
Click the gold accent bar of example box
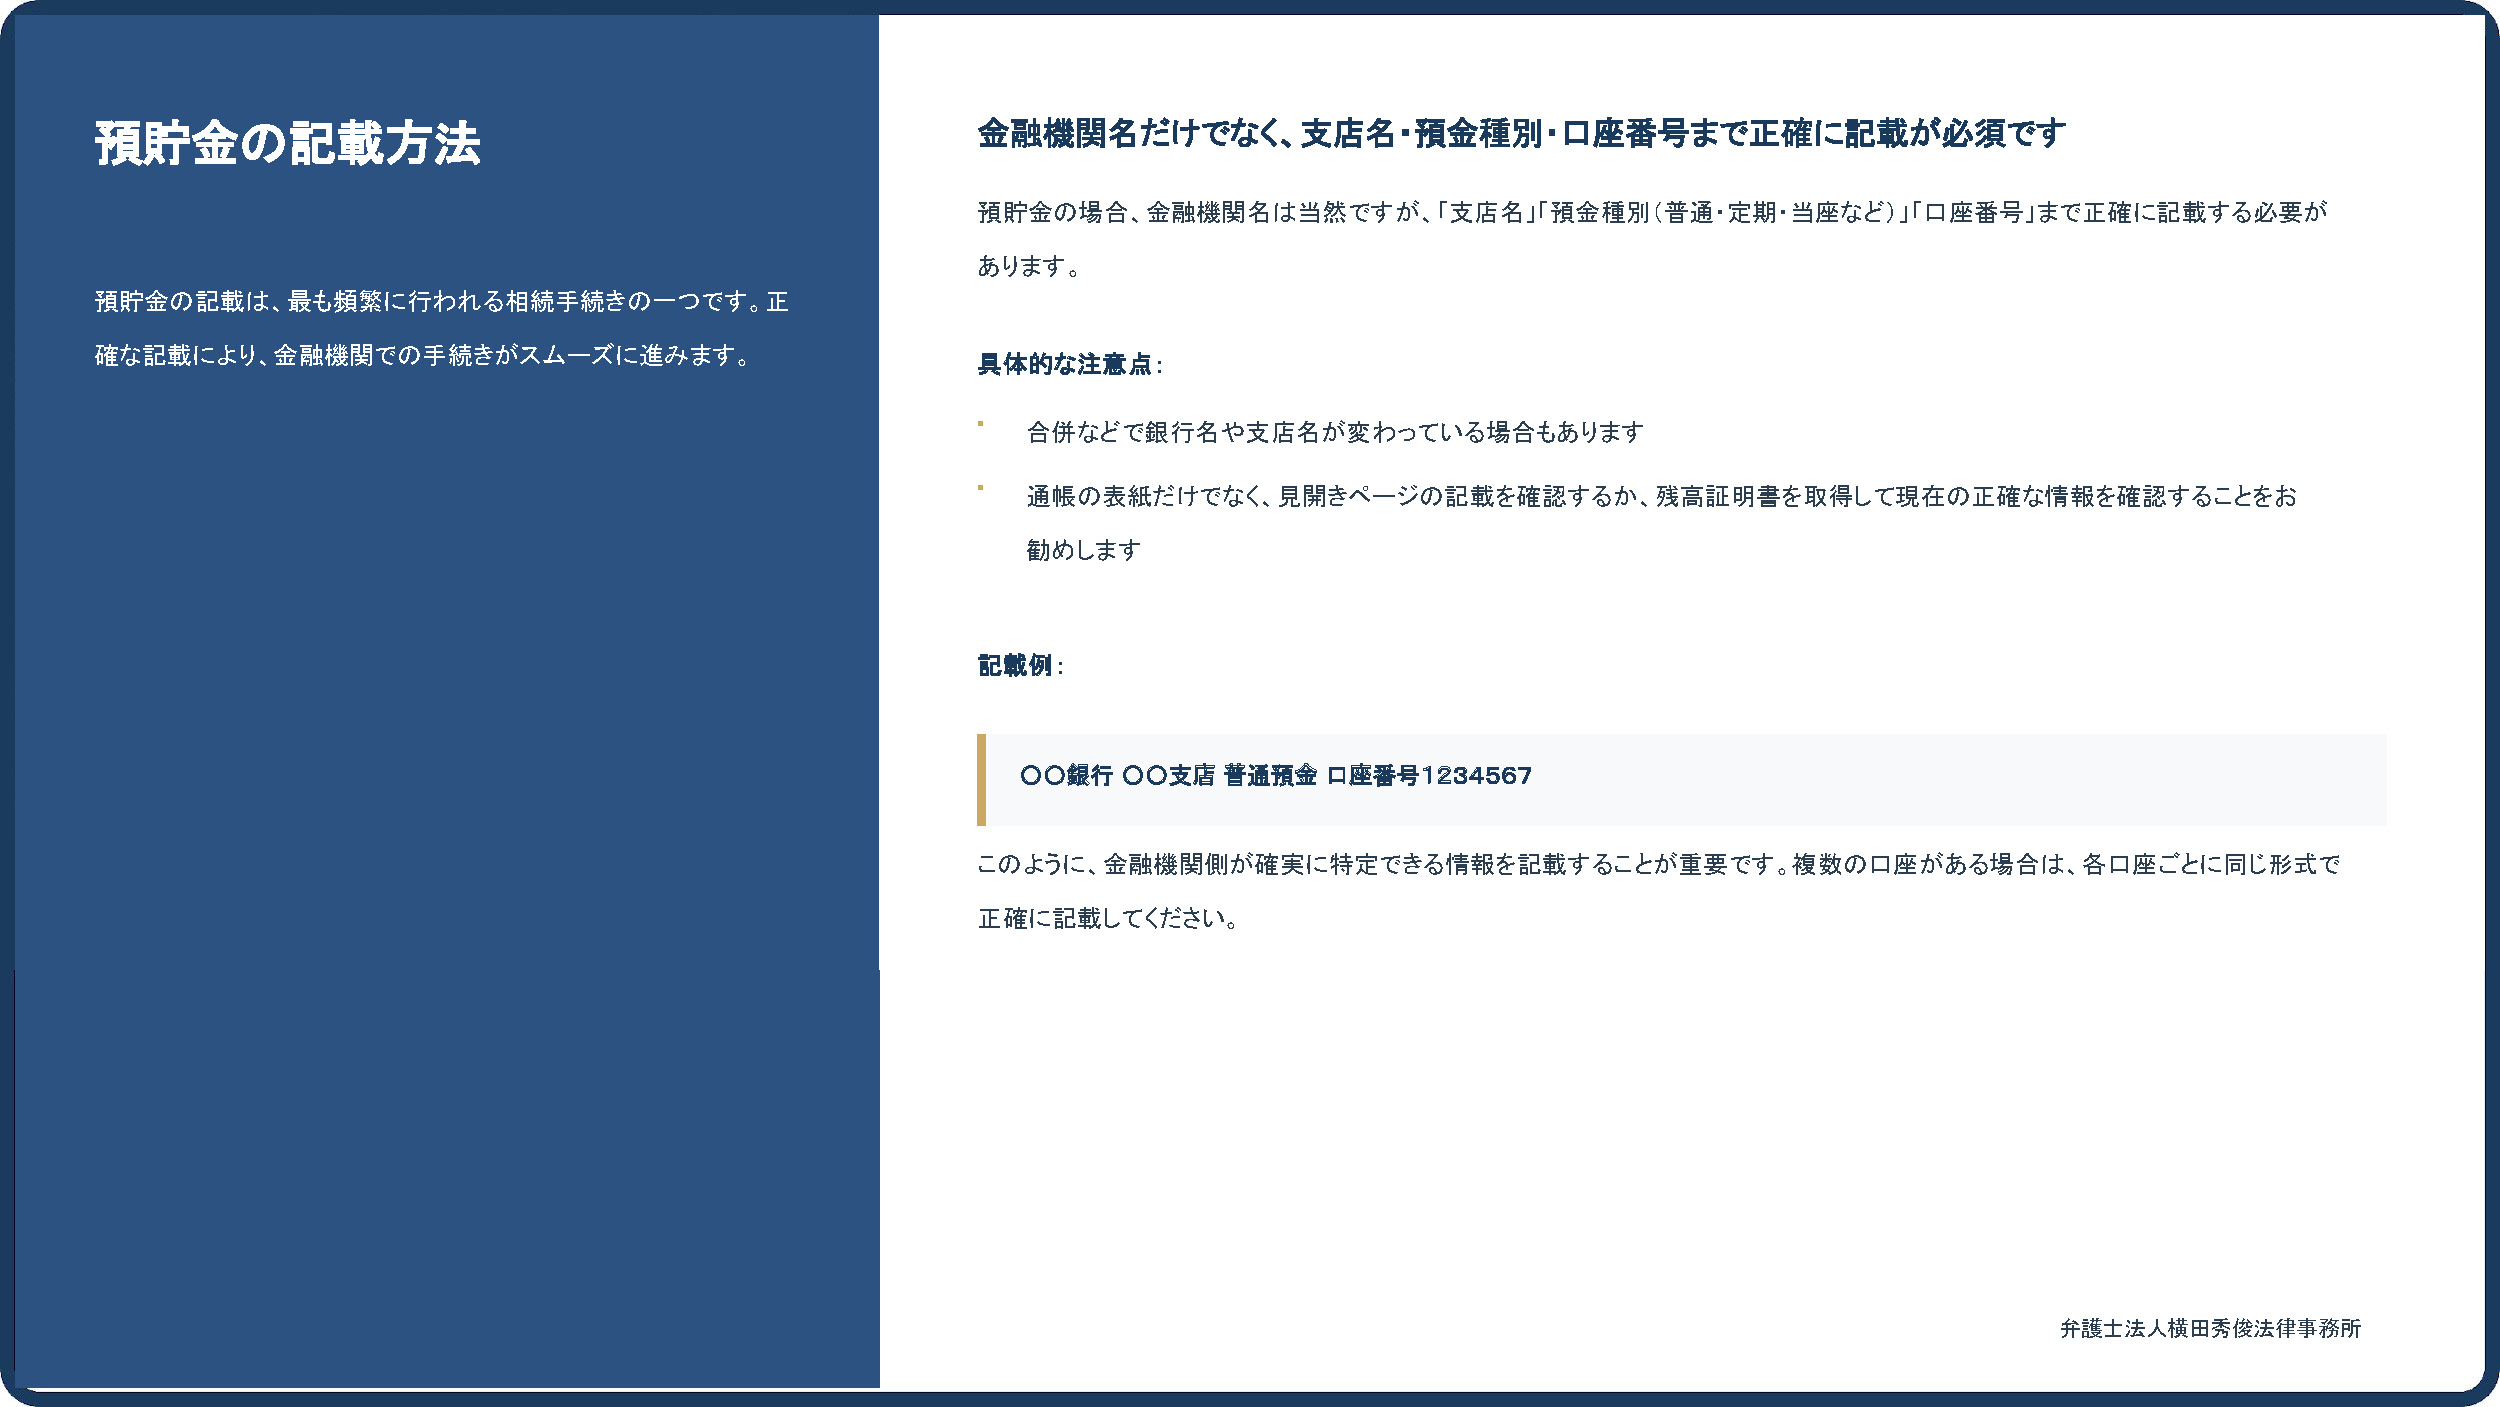(981, 780)
